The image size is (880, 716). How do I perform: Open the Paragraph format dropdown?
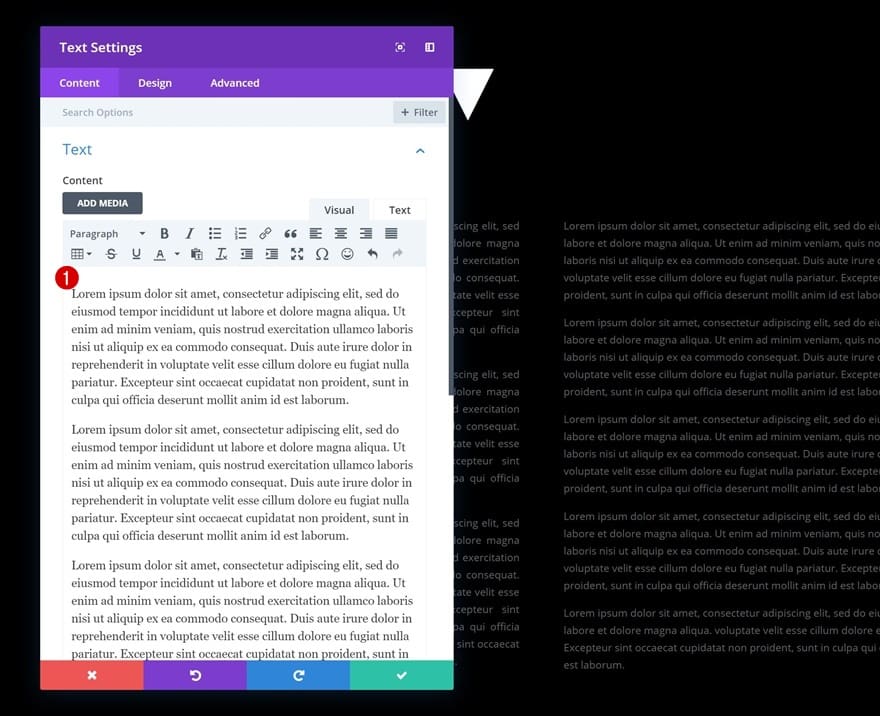[x=107, y=233]
